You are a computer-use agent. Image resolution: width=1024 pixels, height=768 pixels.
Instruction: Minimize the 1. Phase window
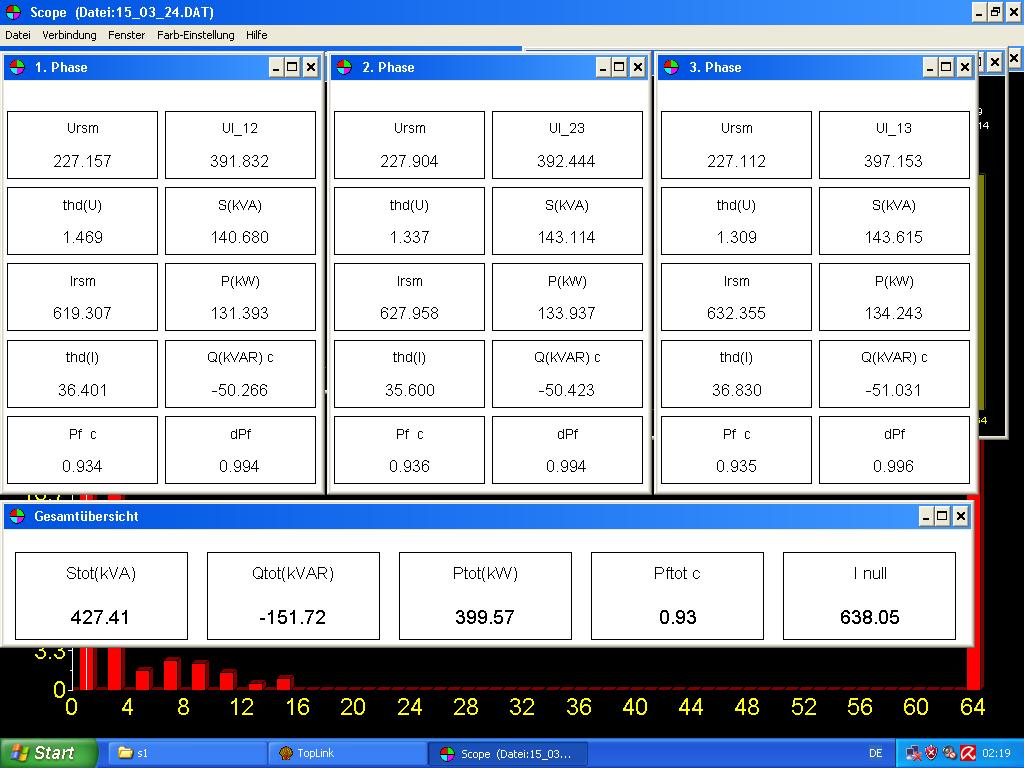pyautogui.click(x=276, y=67)
